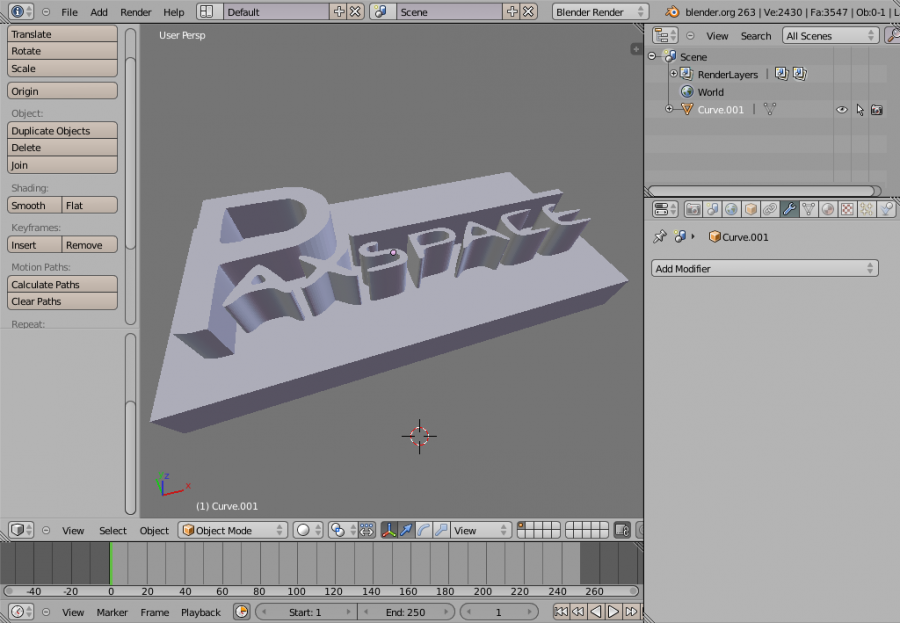Open the Object menu in 3D view header
The width and height of the screenshot is (900, 623).
tap(153, 530)
